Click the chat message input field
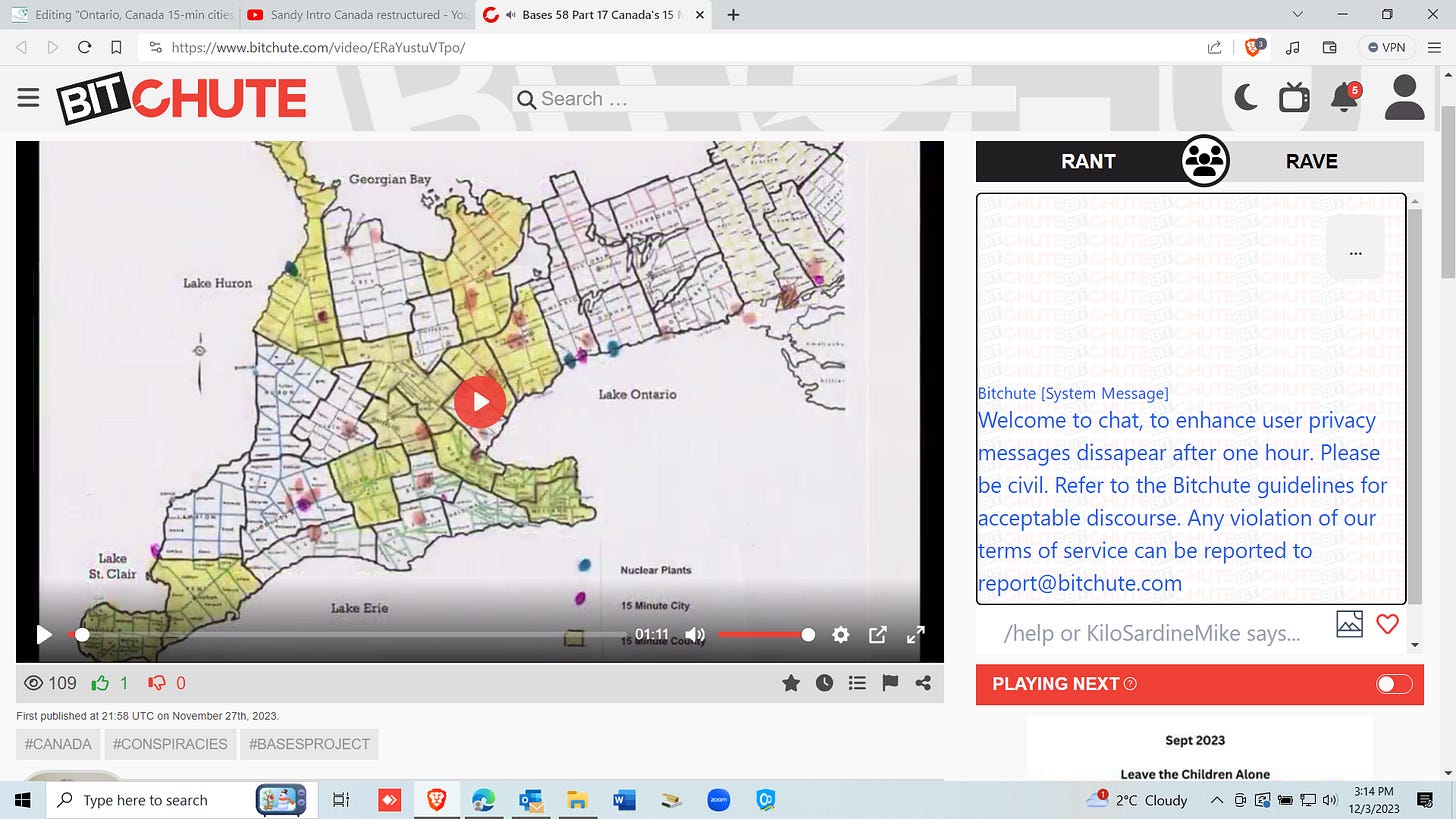The height and width of the screenshot is (819, 1456). pyautogui.click(x=1152, y=633)
